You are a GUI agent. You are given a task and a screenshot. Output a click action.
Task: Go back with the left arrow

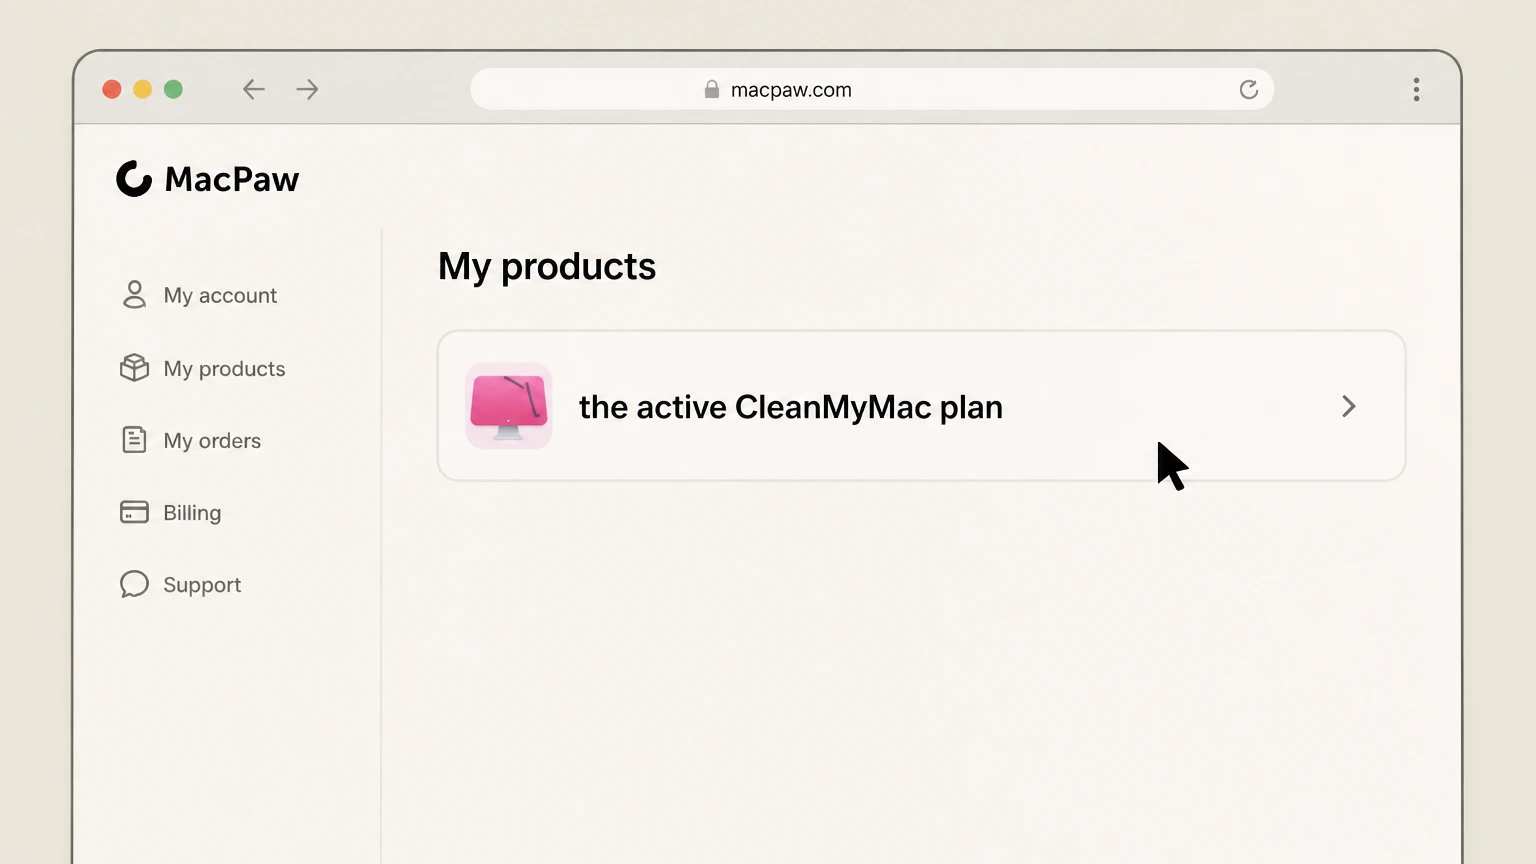coord(254,89)
